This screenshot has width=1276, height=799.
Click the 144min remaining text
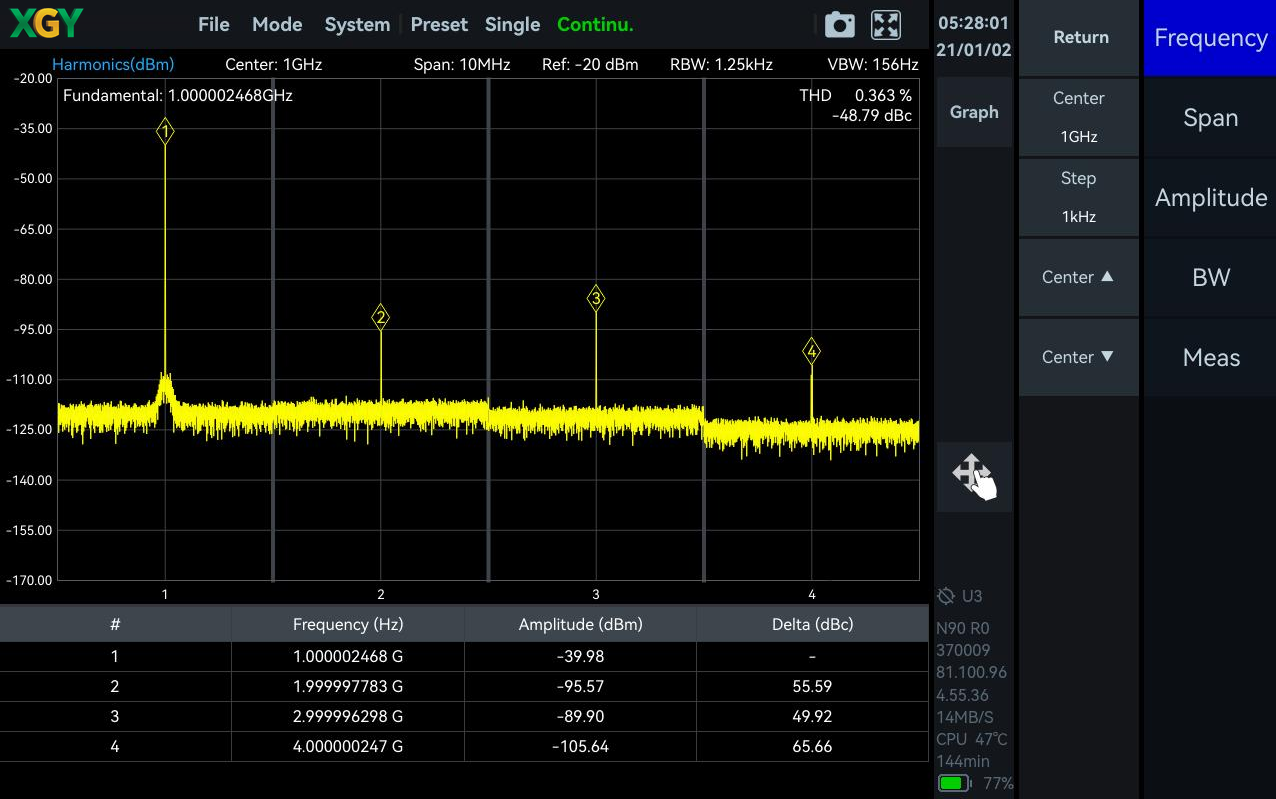point(963,761)
